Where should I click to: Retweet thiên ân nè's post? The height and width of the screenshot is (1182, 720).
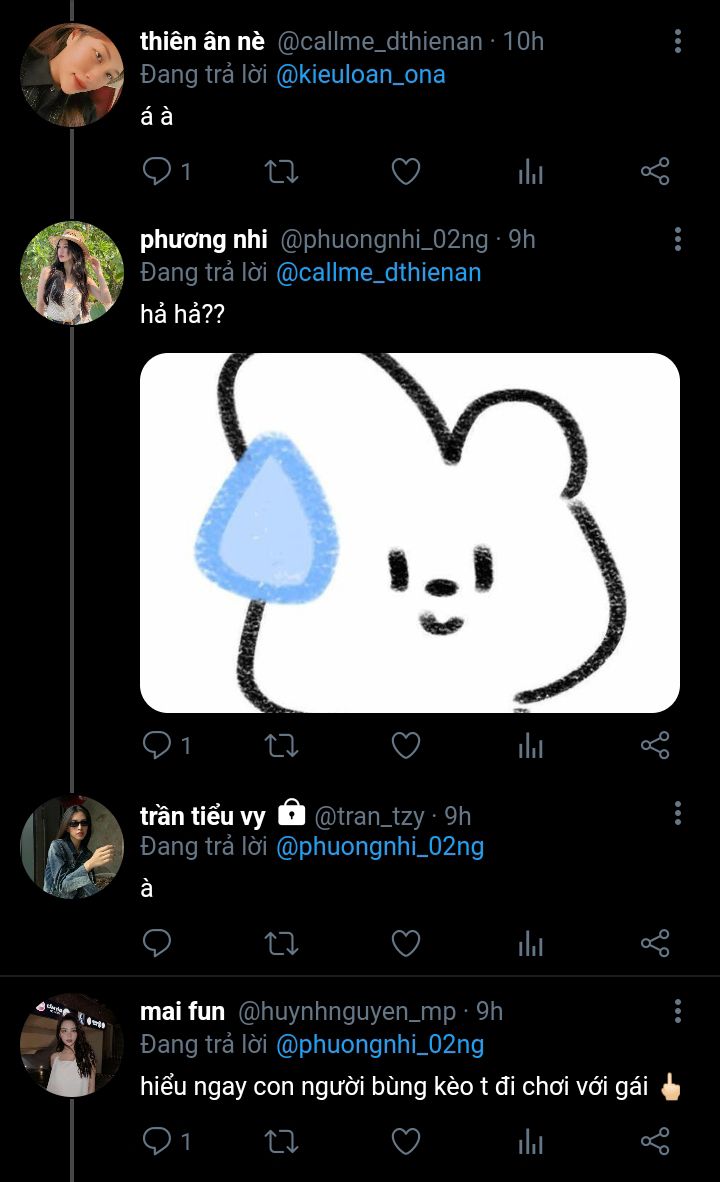coord(281,172)
